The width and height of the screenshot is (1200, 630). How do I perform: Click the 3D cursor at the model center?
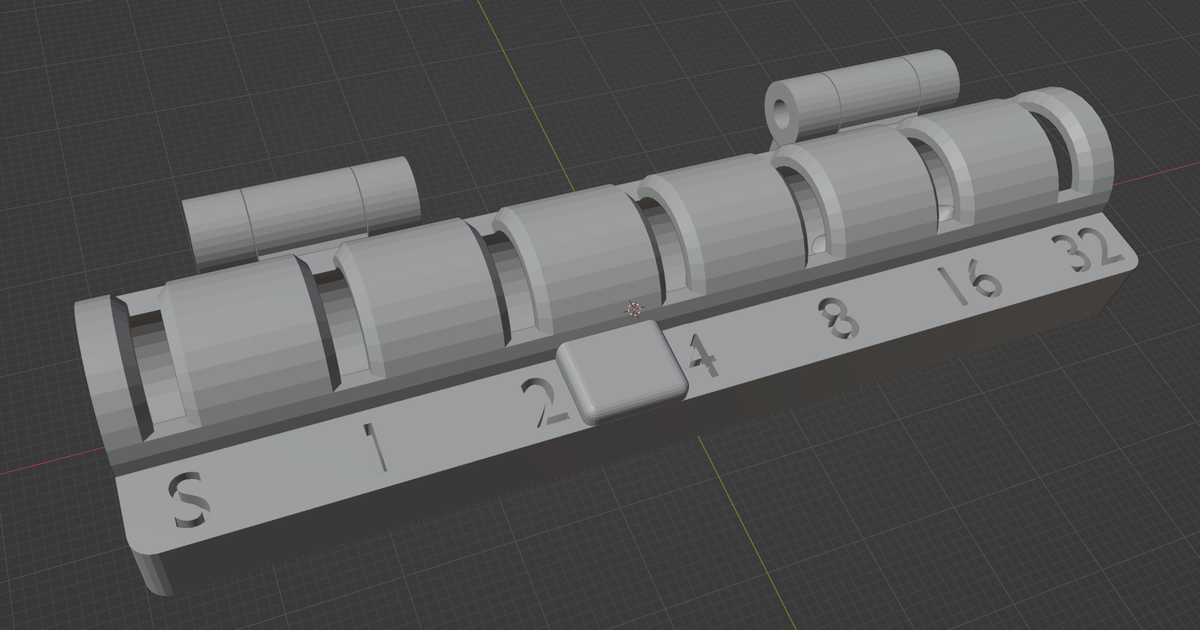(633, 309)
